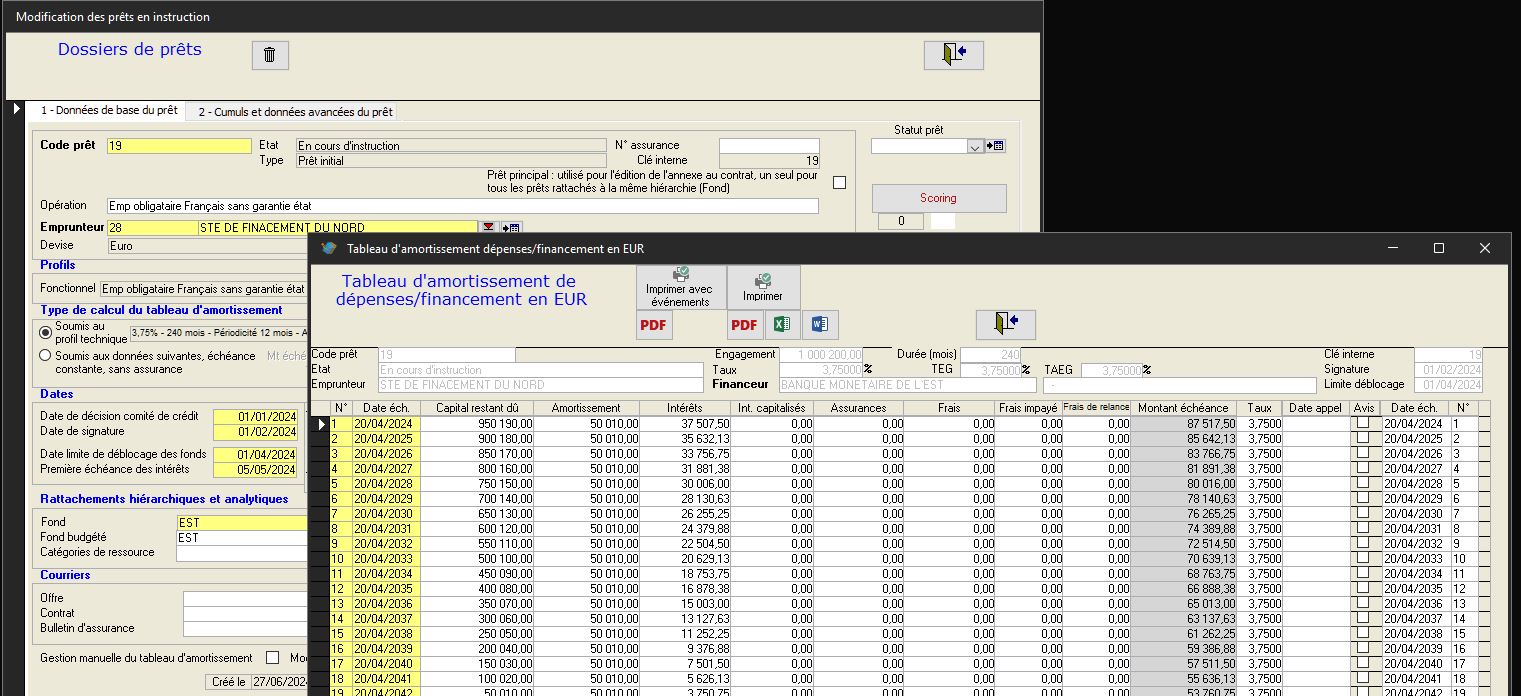
Task: Click the Date appel column header
Action: coord(1315,408)
